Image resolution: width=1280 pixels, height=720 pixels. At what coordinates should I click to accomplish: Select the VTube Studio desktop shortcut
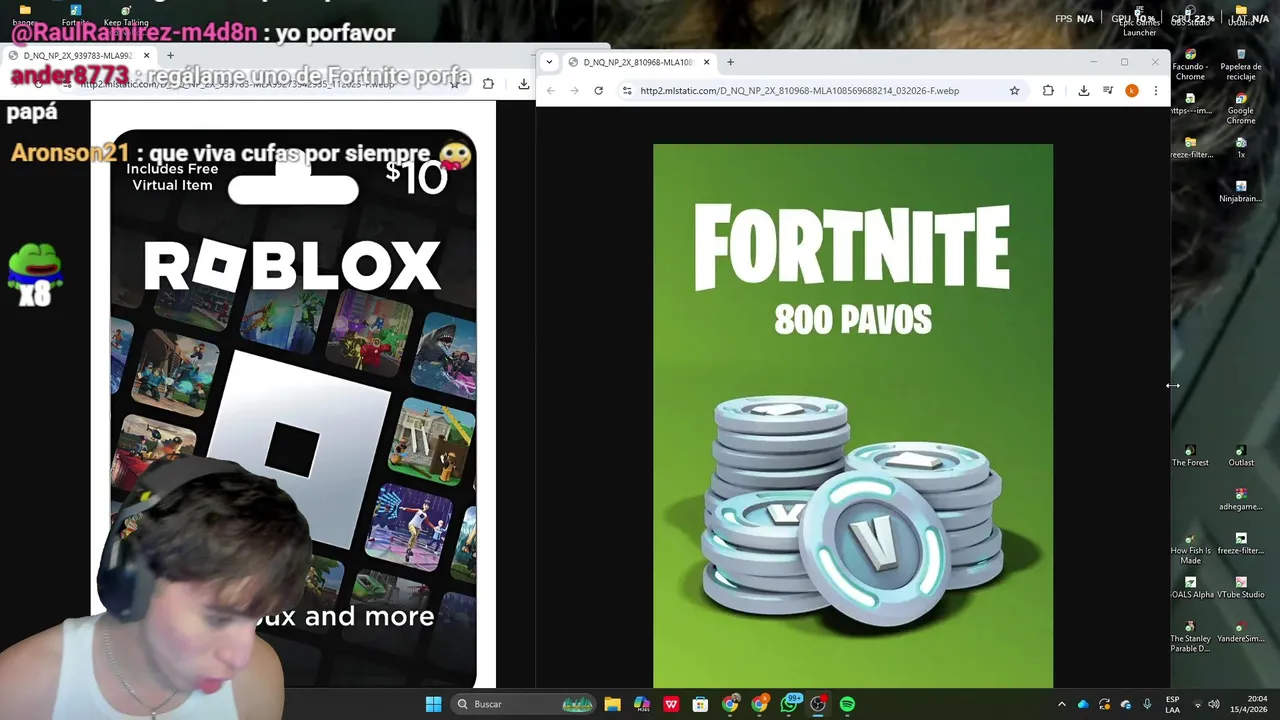pyautogui.click(x=1241, y=588)
